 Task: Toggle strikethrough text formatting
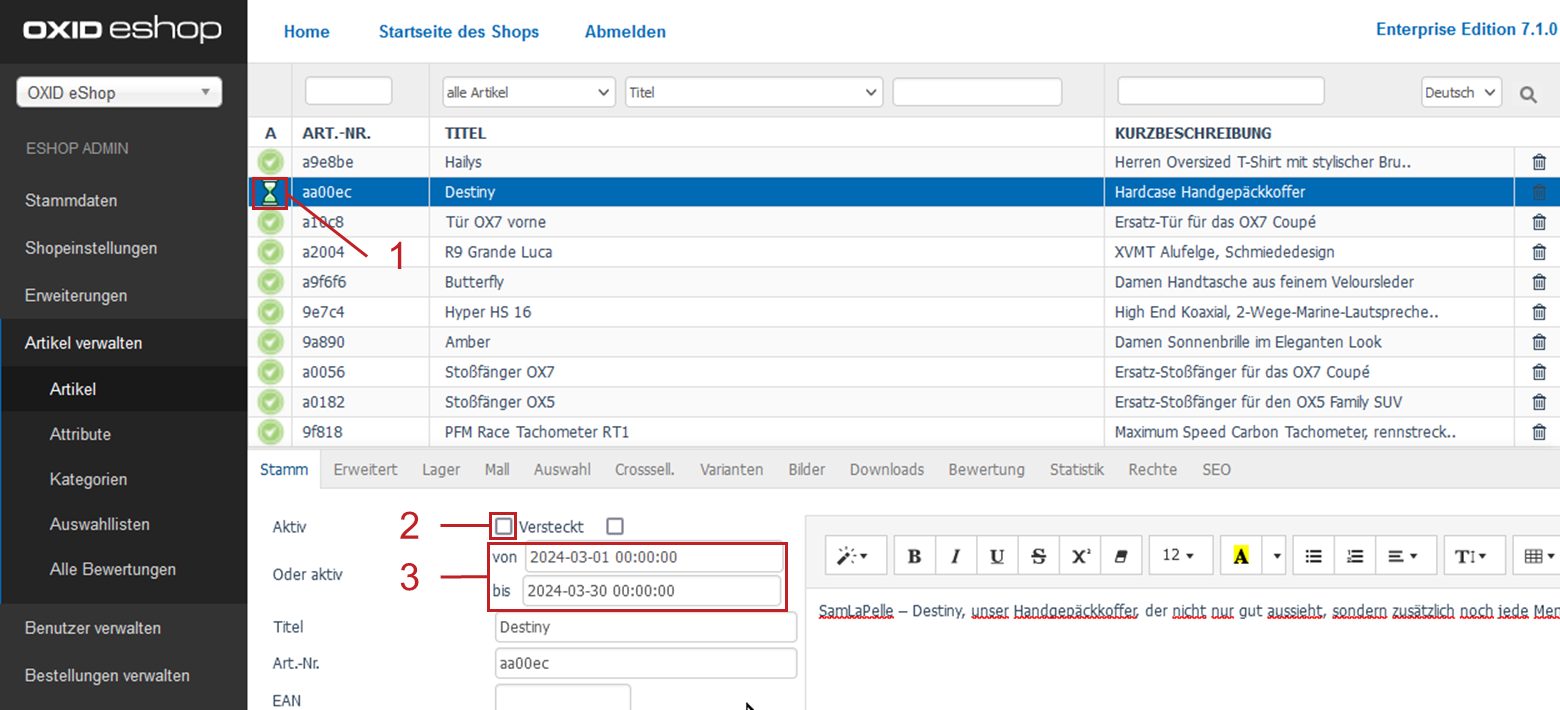[1038, 556]
